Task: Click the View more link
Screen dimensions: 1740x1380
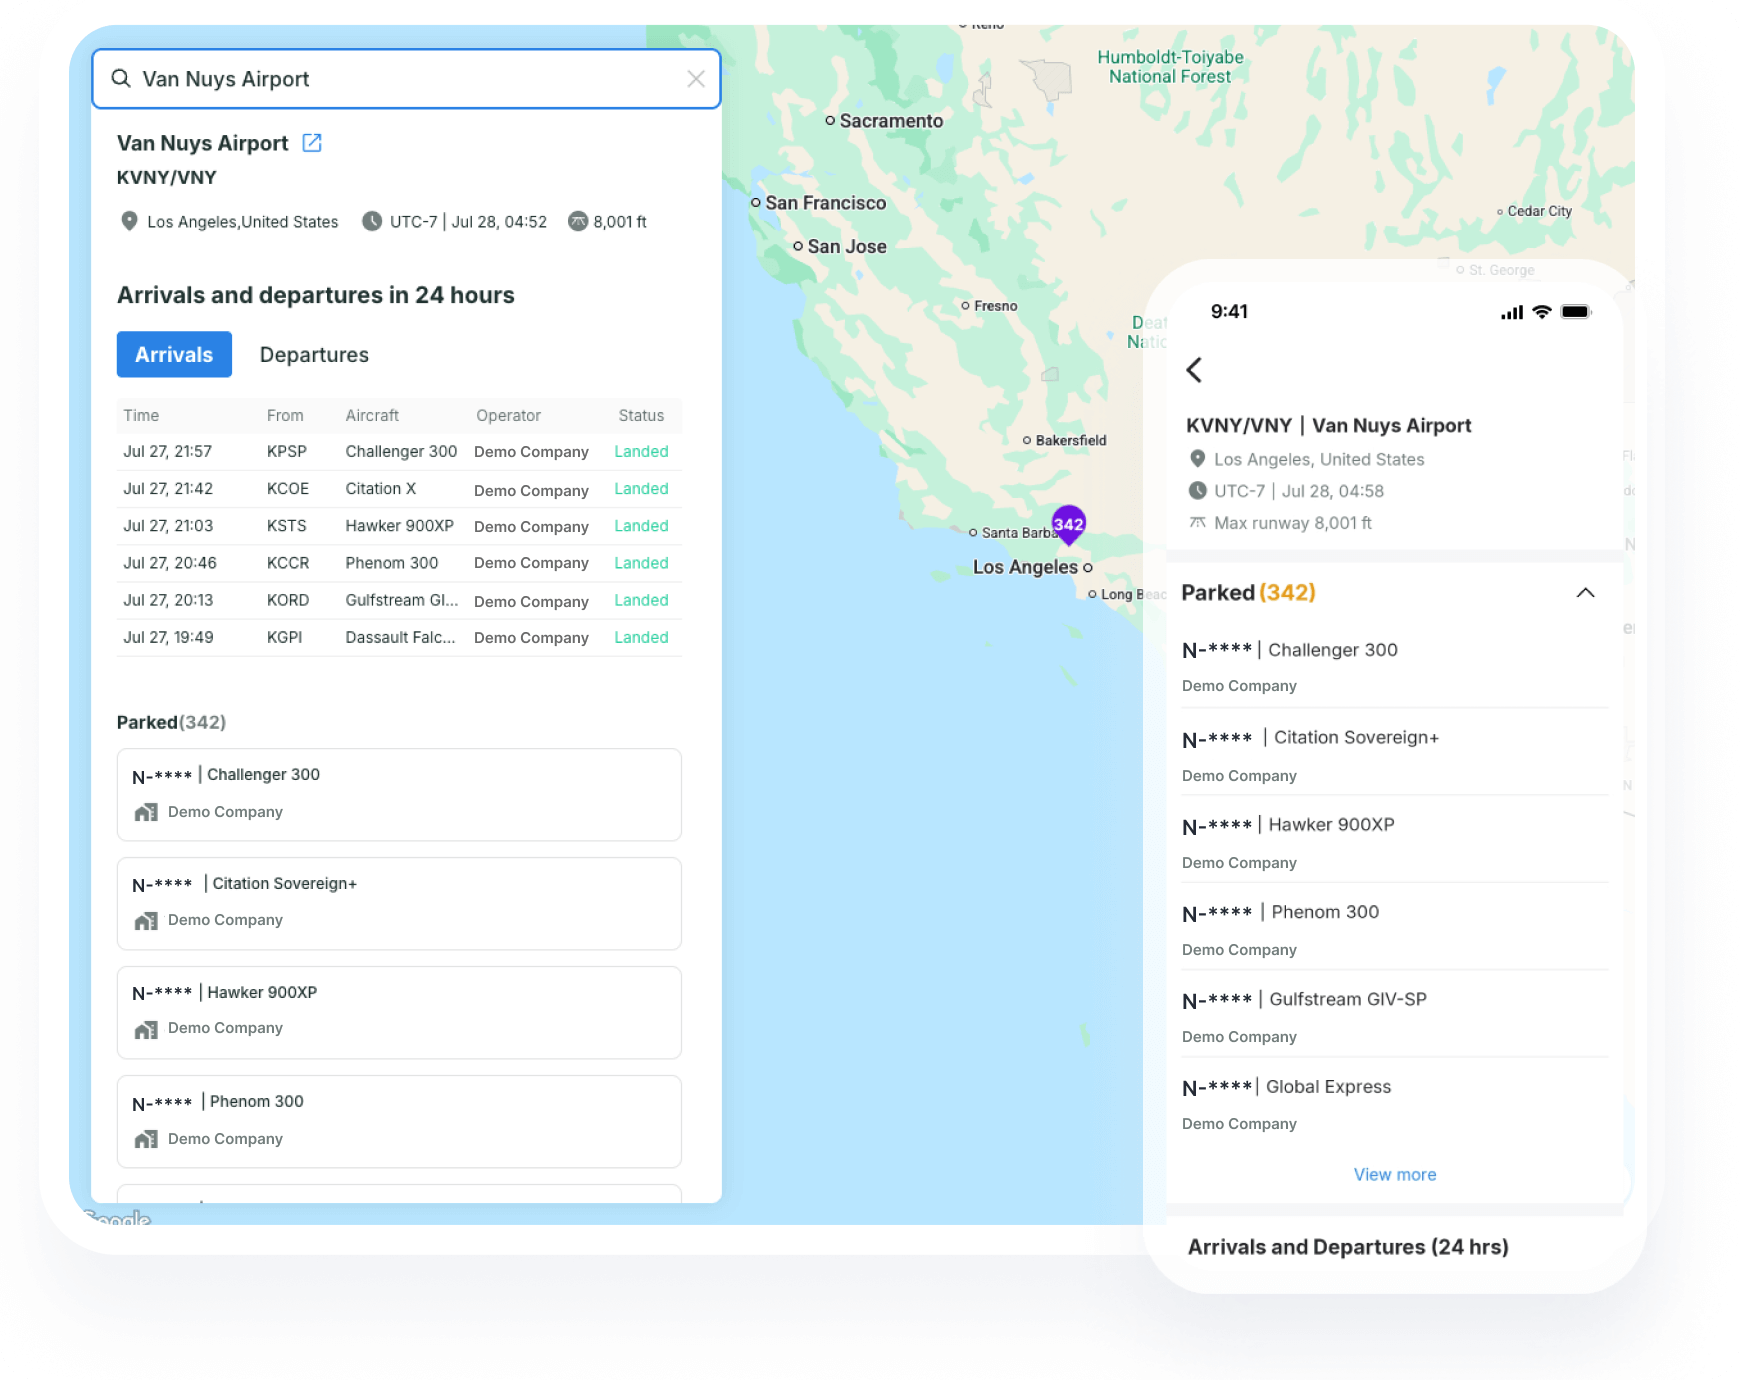Action: click(1394, 1174)
